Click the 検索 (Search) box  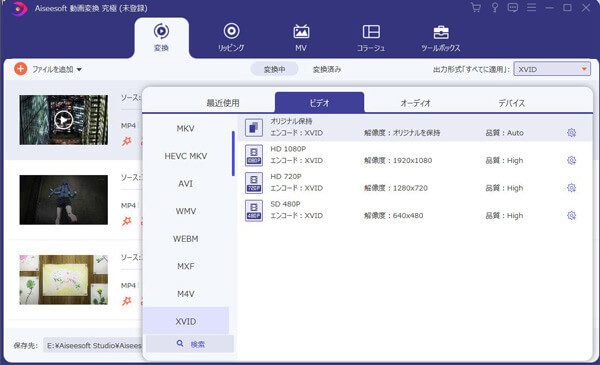[190, 344]
